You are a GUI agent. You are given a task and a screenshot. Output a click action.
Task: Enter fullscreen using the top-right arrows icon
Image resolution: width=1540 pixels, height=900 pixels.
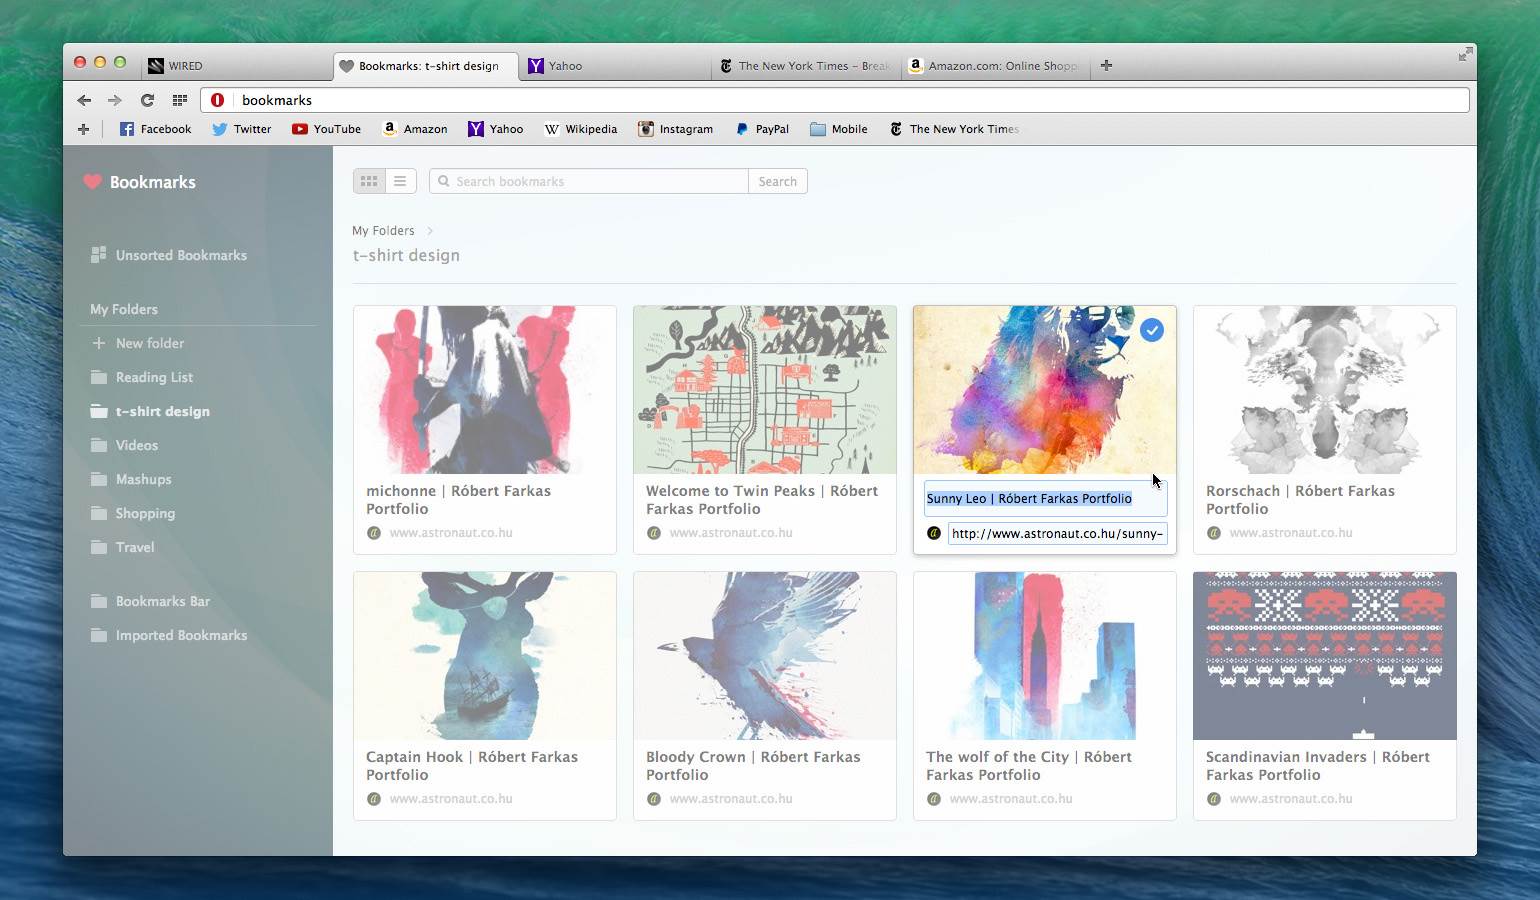coord(1465,54)
